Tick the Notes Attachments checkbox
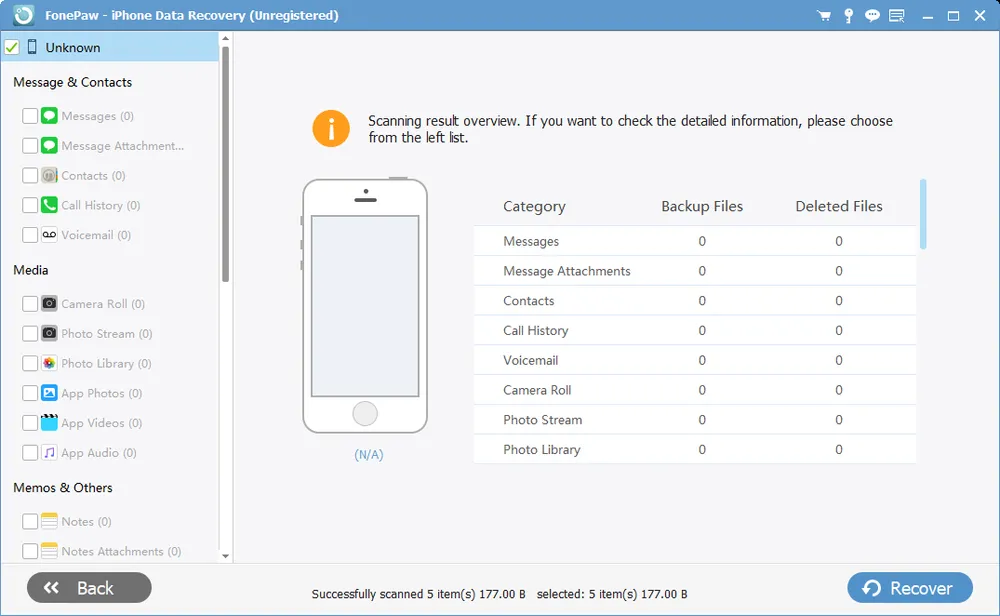 tap(30, 551)
